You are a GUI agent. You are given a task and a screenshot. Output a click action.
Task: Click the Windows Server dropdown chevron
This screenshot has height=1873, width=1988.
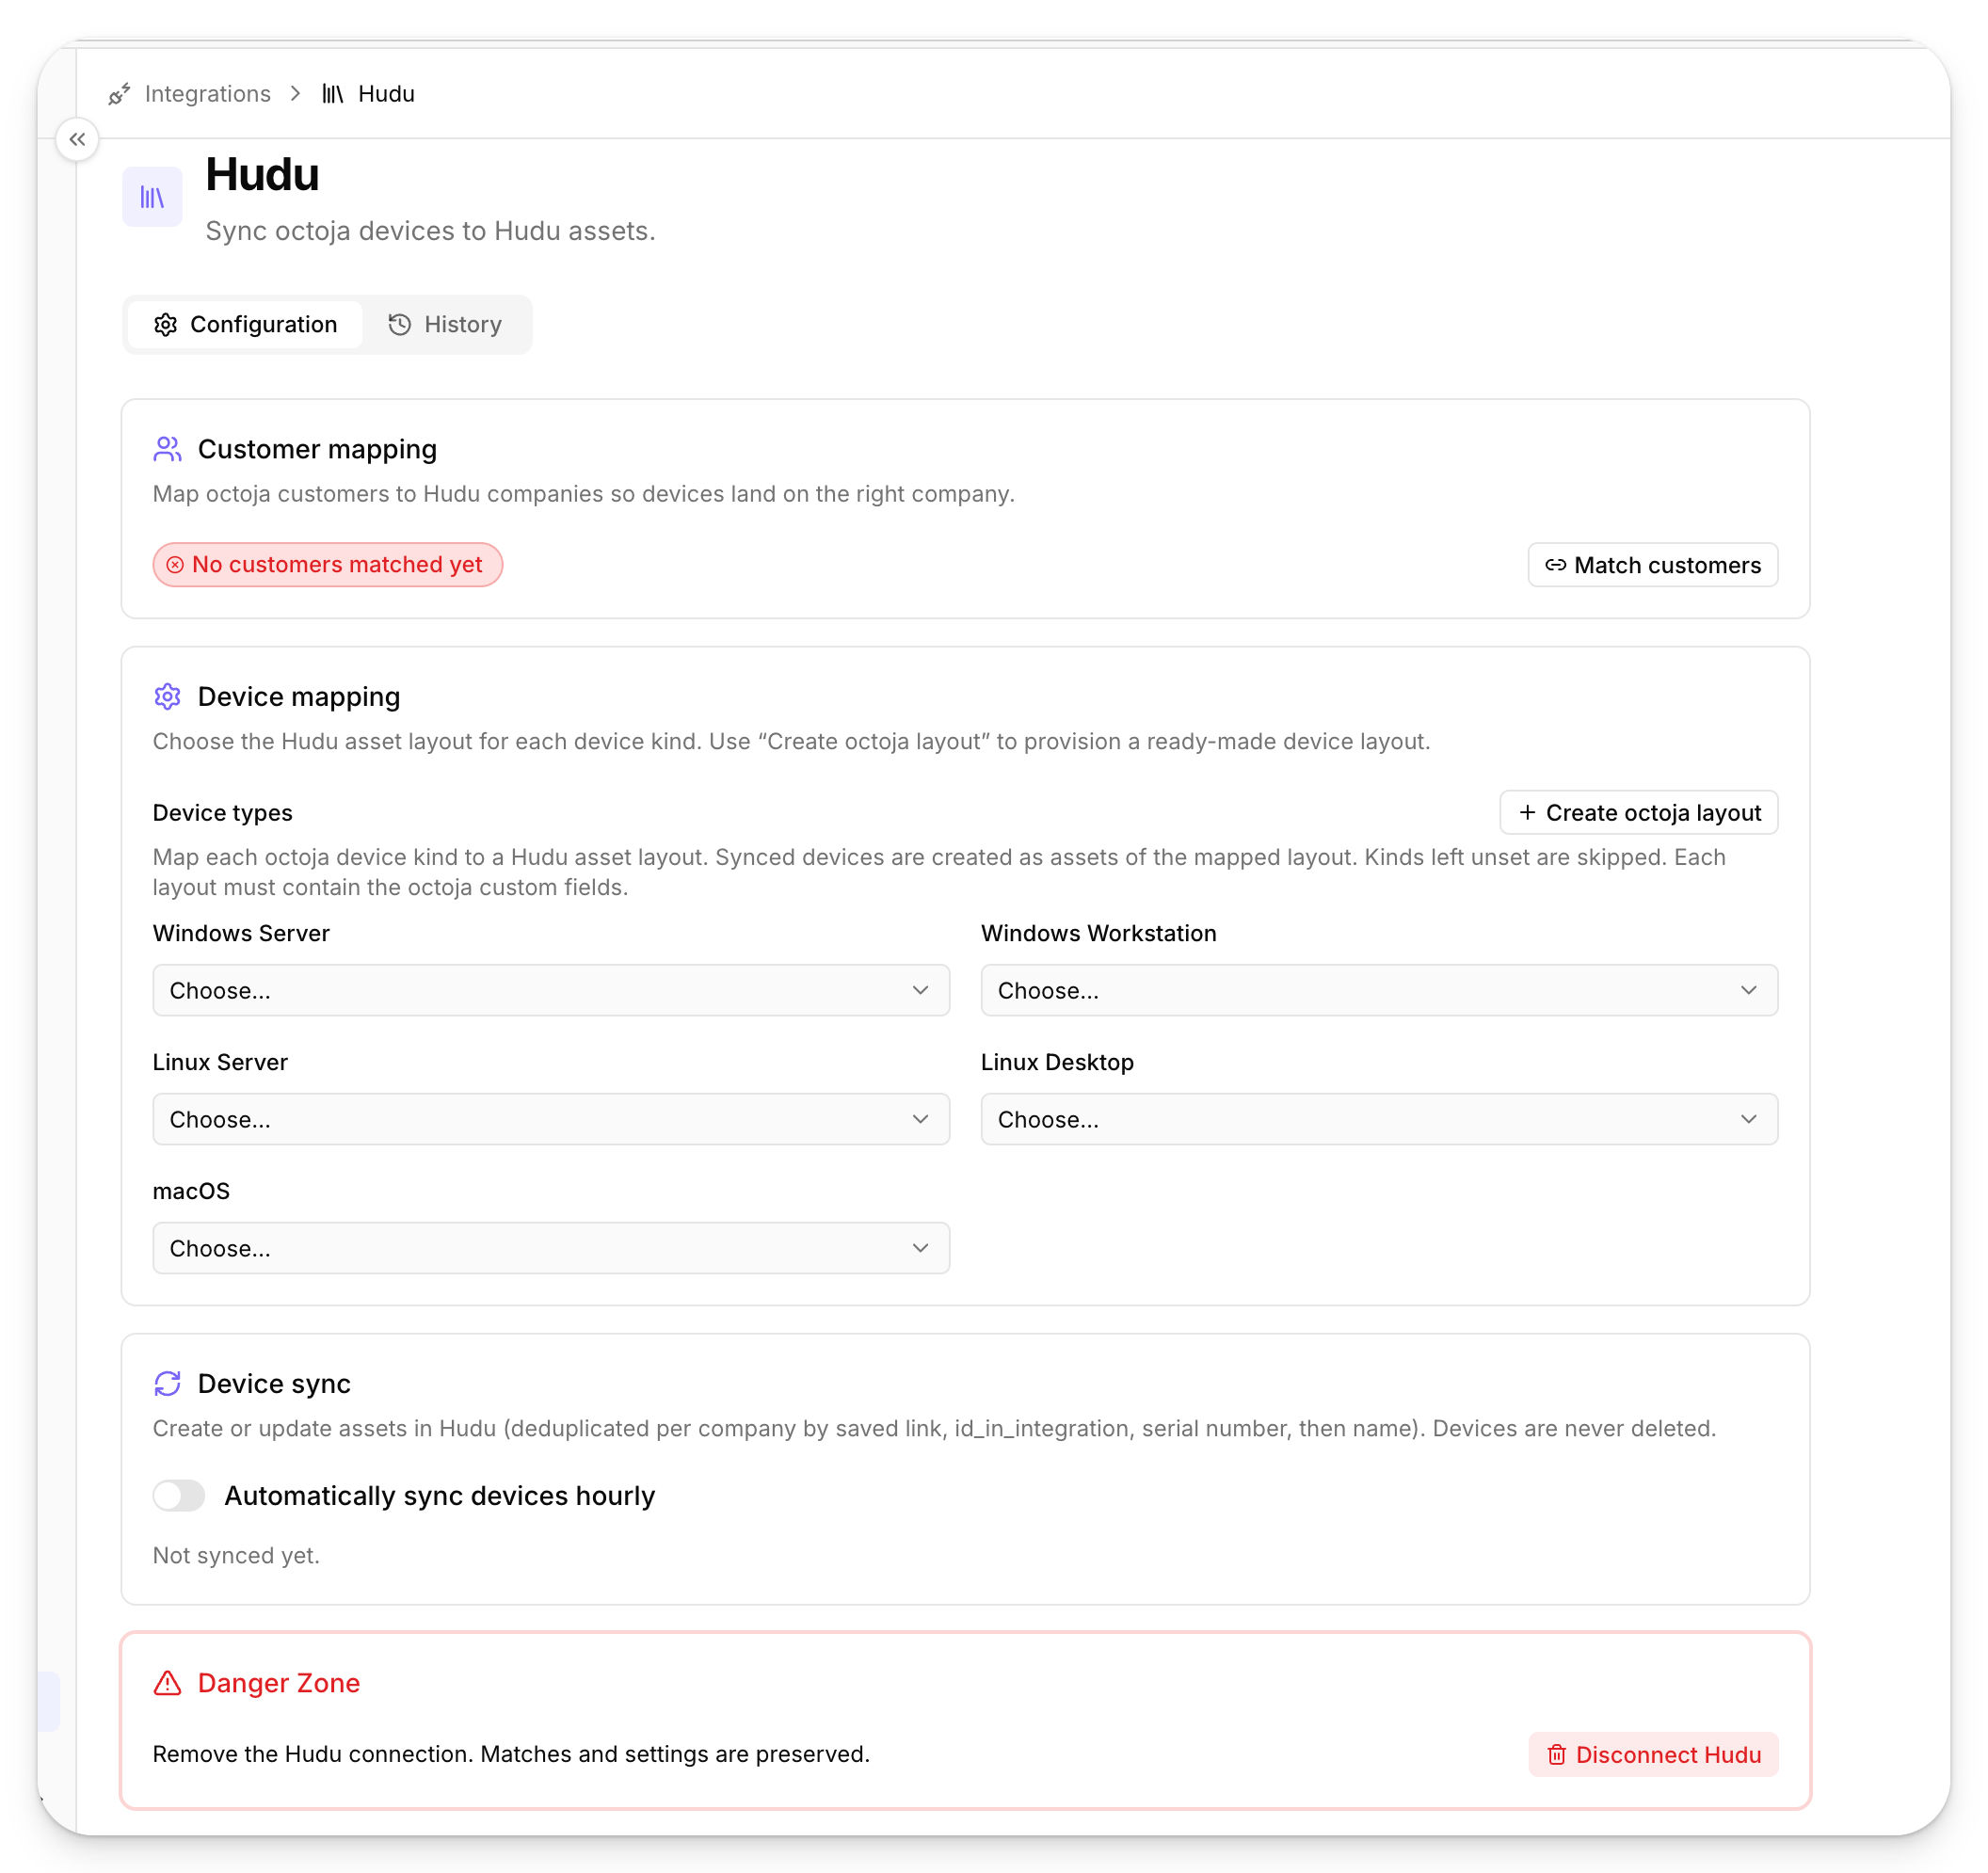[x=921, y=990]
